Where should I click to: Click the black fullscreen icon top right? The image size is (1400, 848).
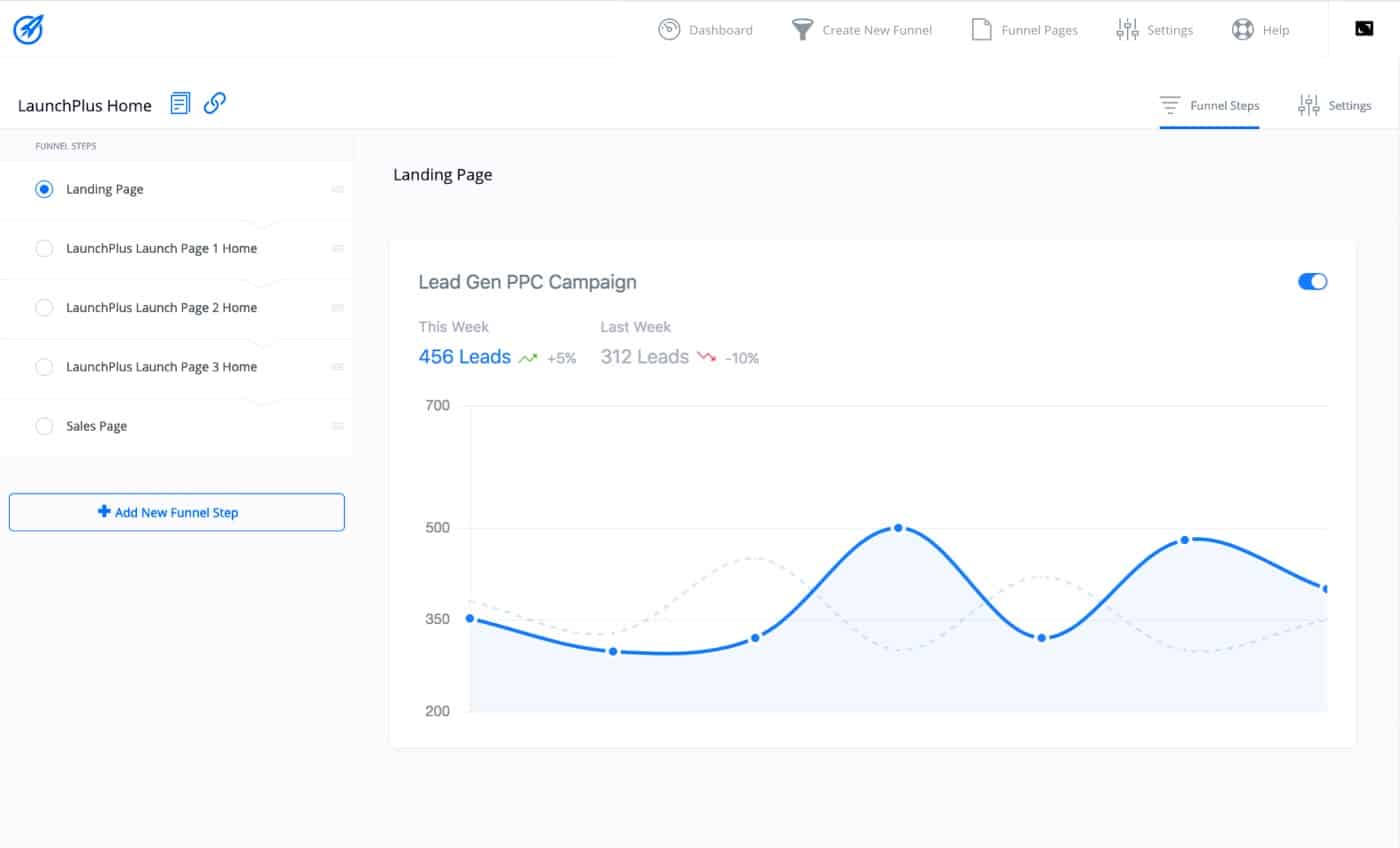coord(1364,29)
